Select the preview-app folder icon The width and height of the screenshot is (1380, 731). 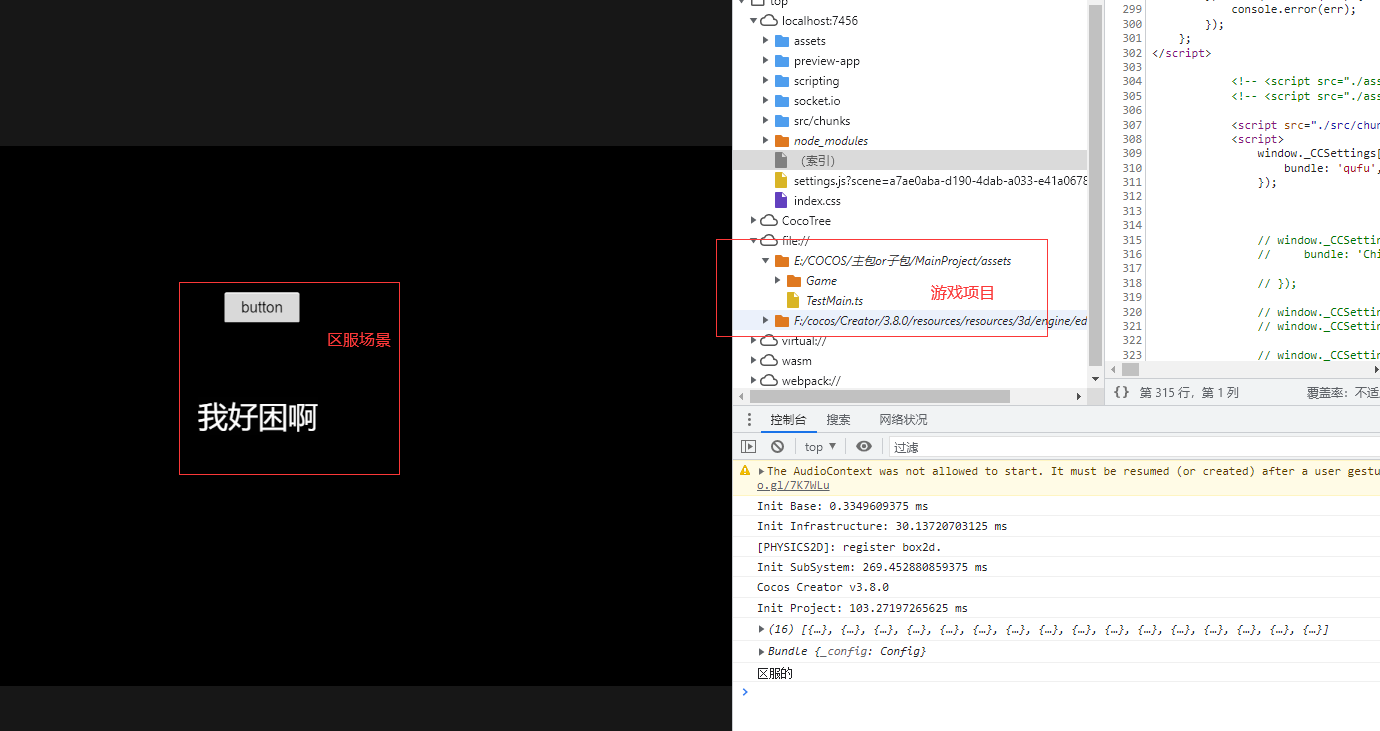782,61
